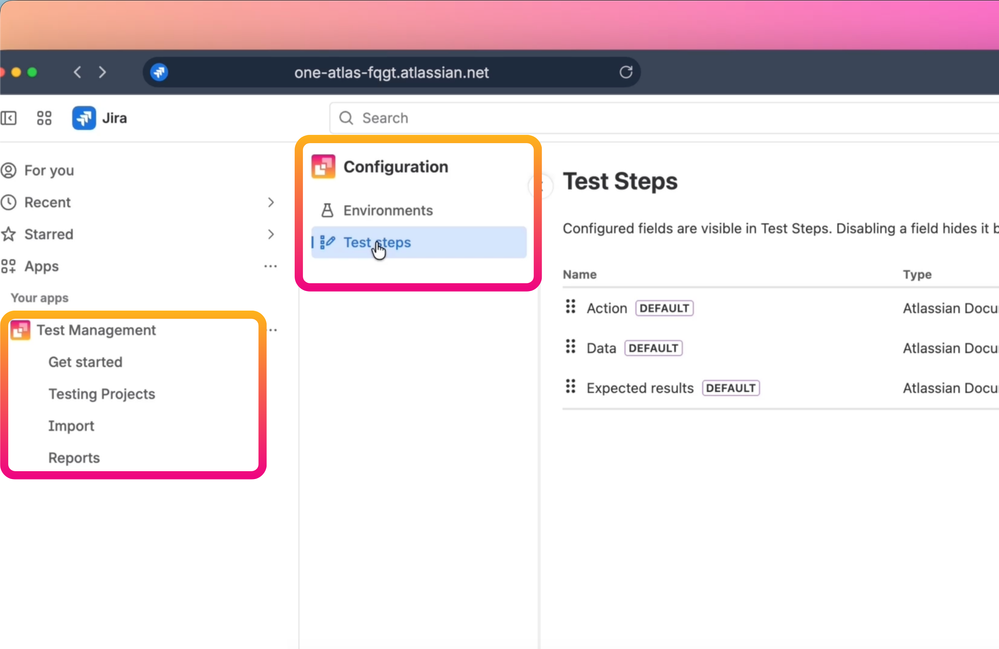The image size is (999, 649).
Task: Focus the Search input field
Action: pyautogui.click(x=664, y=118)
